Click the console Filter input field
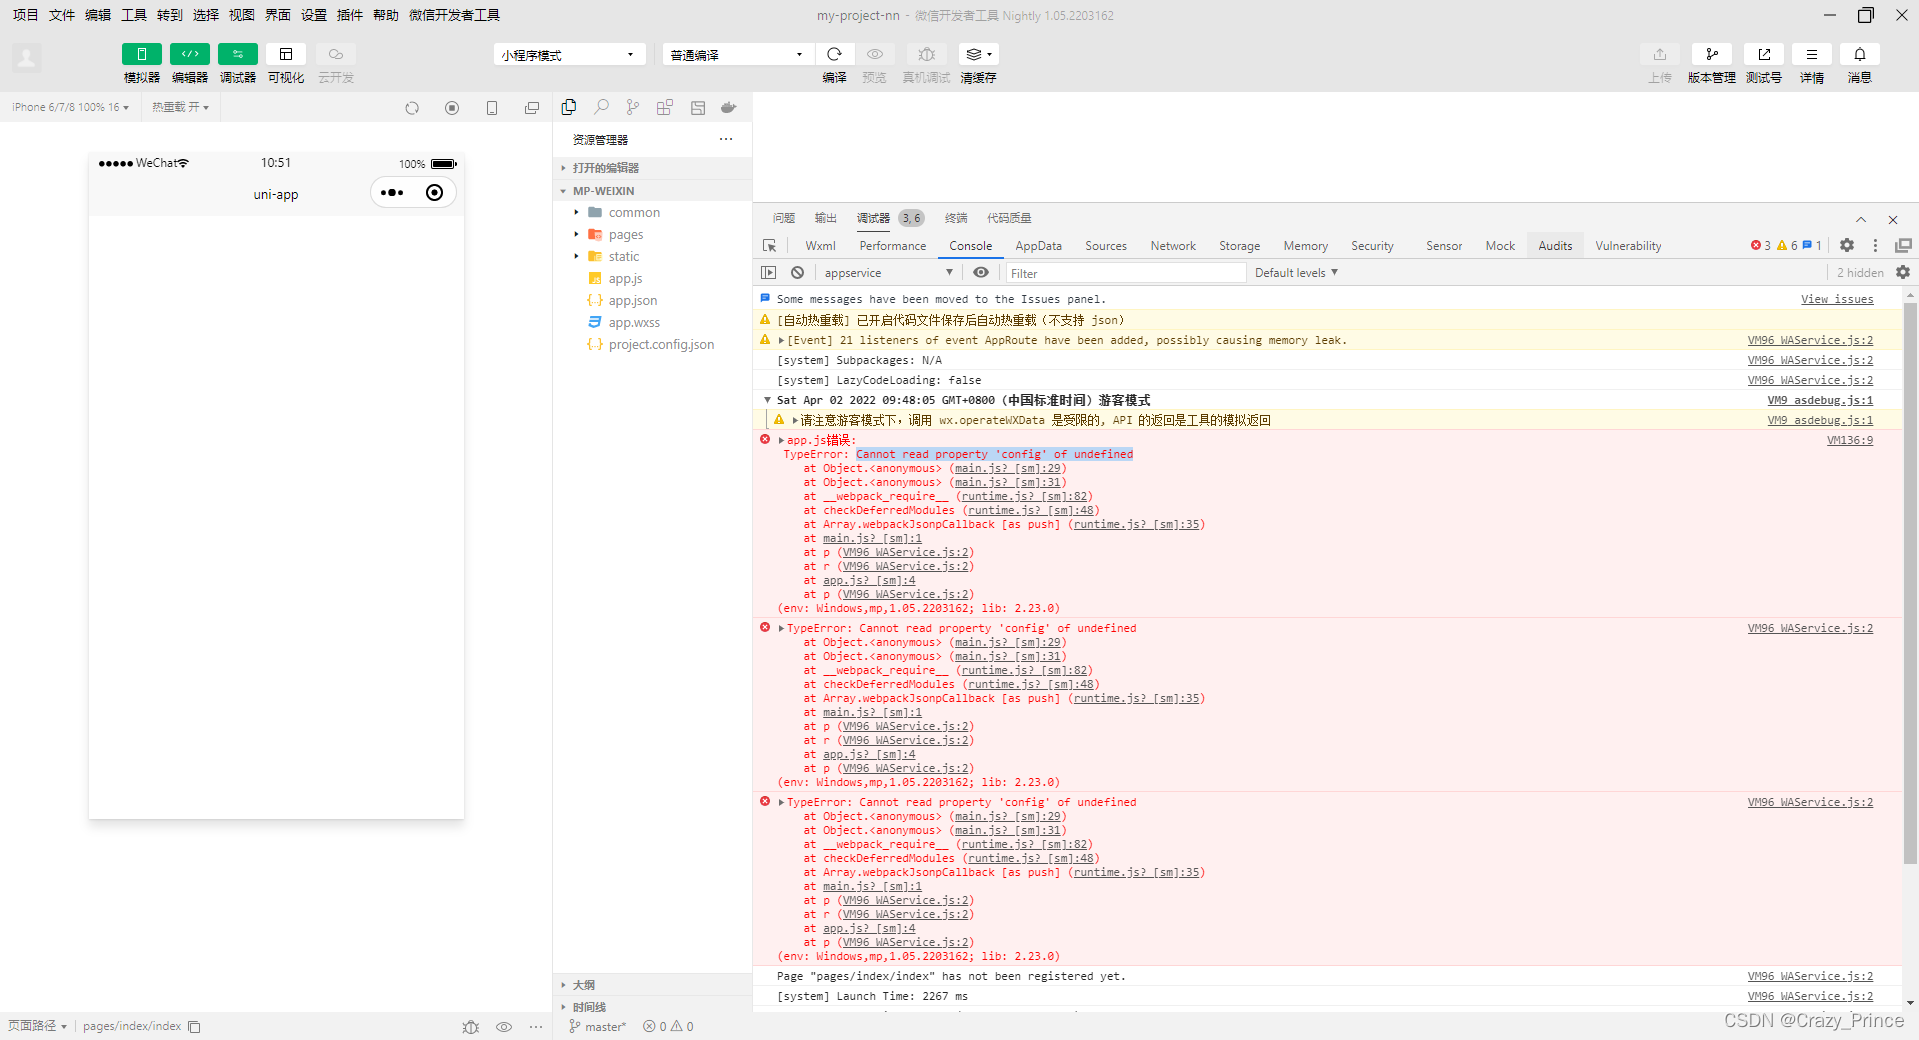 click(1125, 273)
